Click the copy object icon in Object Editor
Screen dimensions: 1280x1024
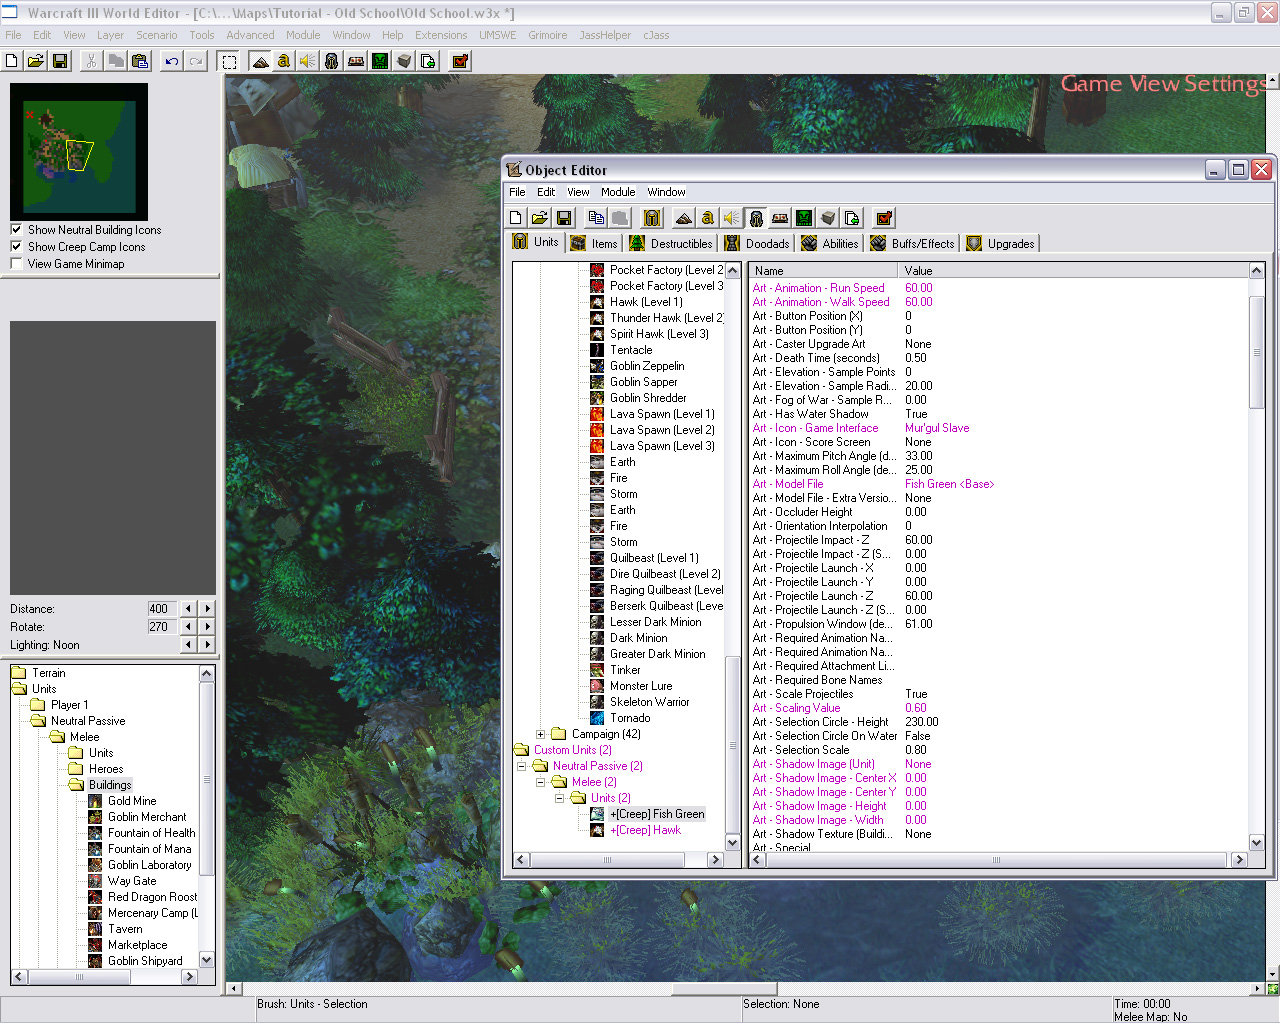[596, 218]
